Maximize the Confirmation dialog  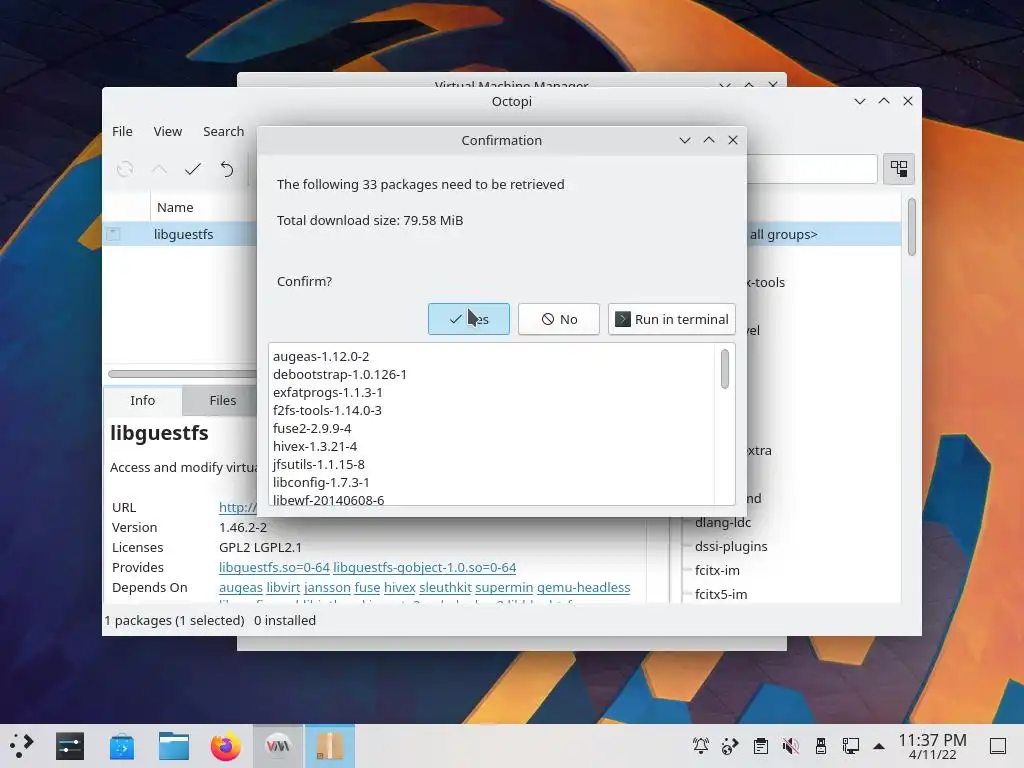pyautogui.click(x=709, y=140)
